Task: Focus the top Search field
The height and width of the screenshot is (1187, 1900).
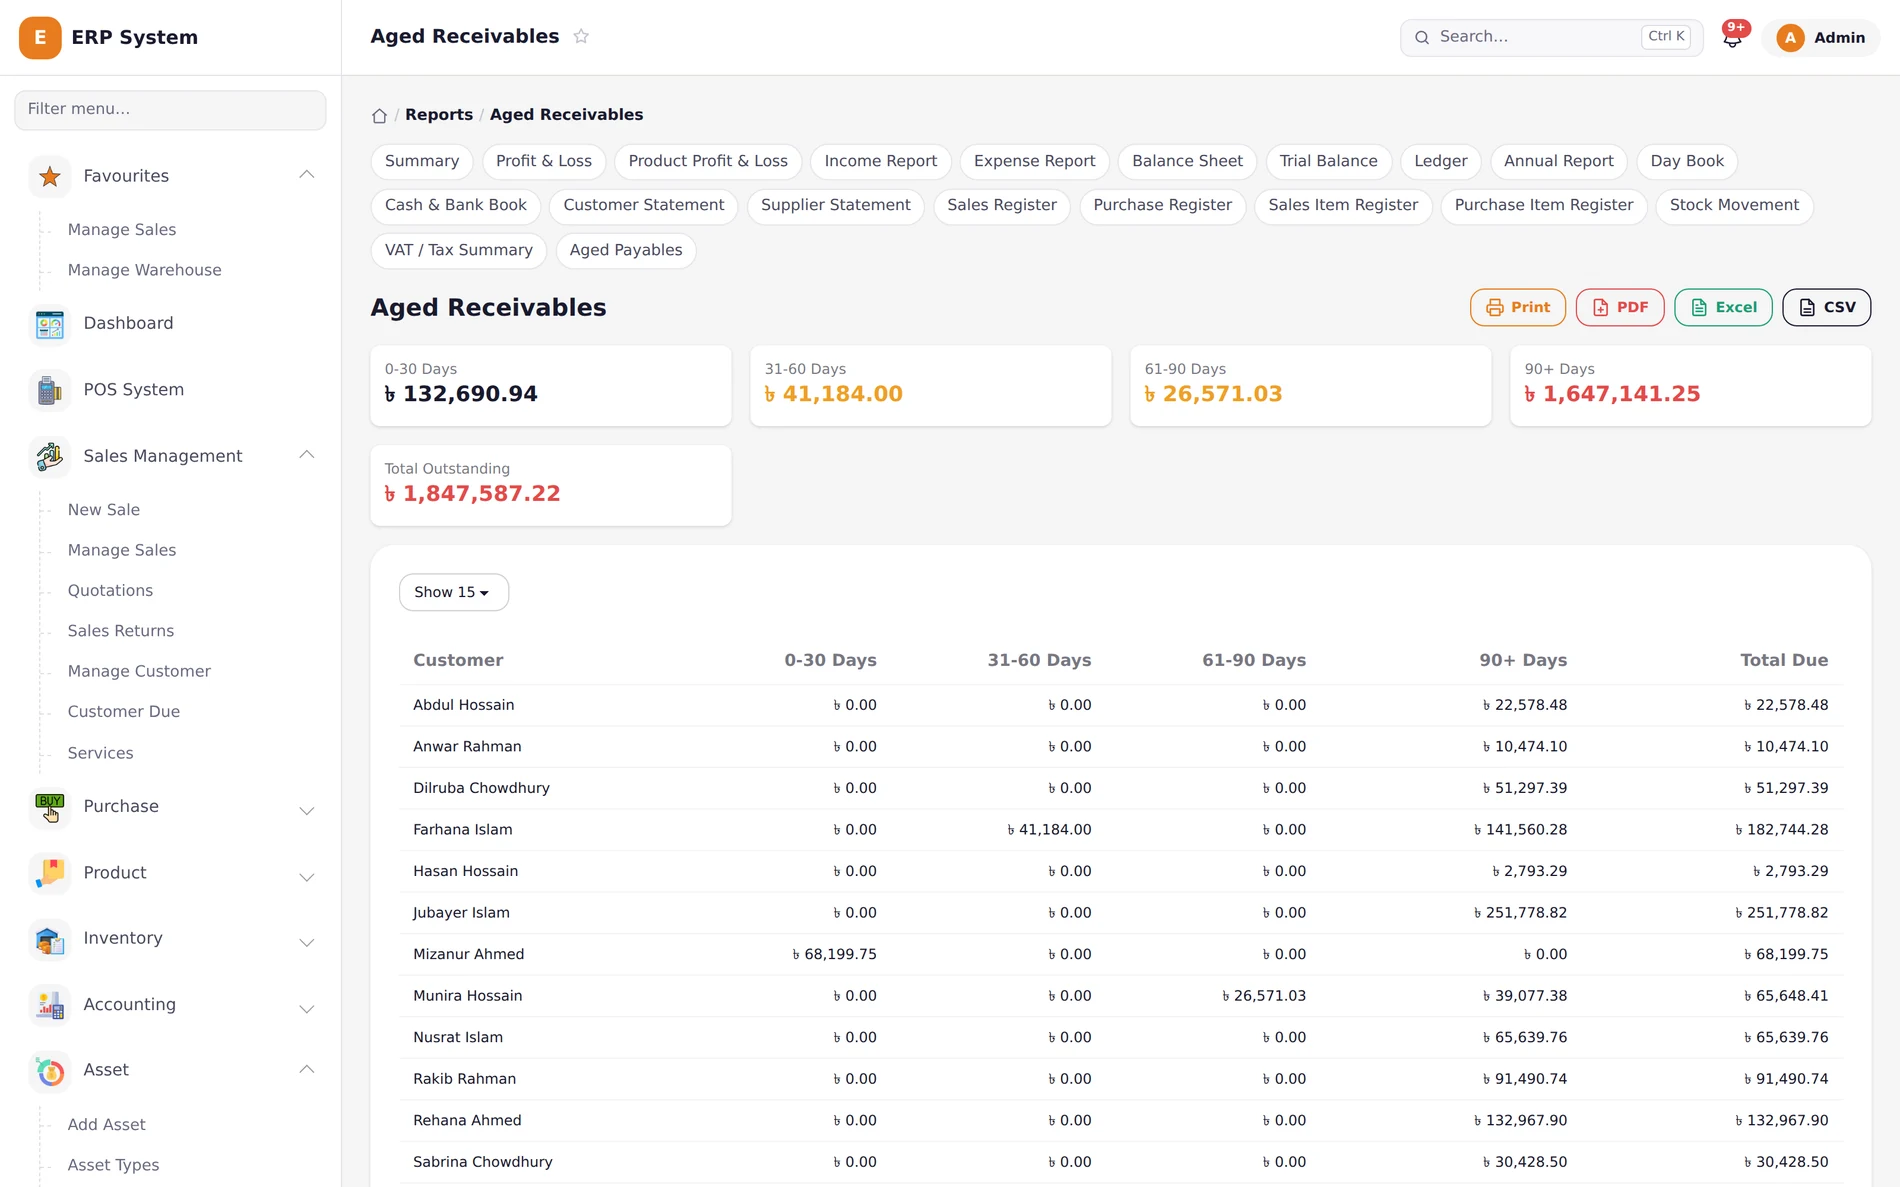Action: tap(1551, 37)
